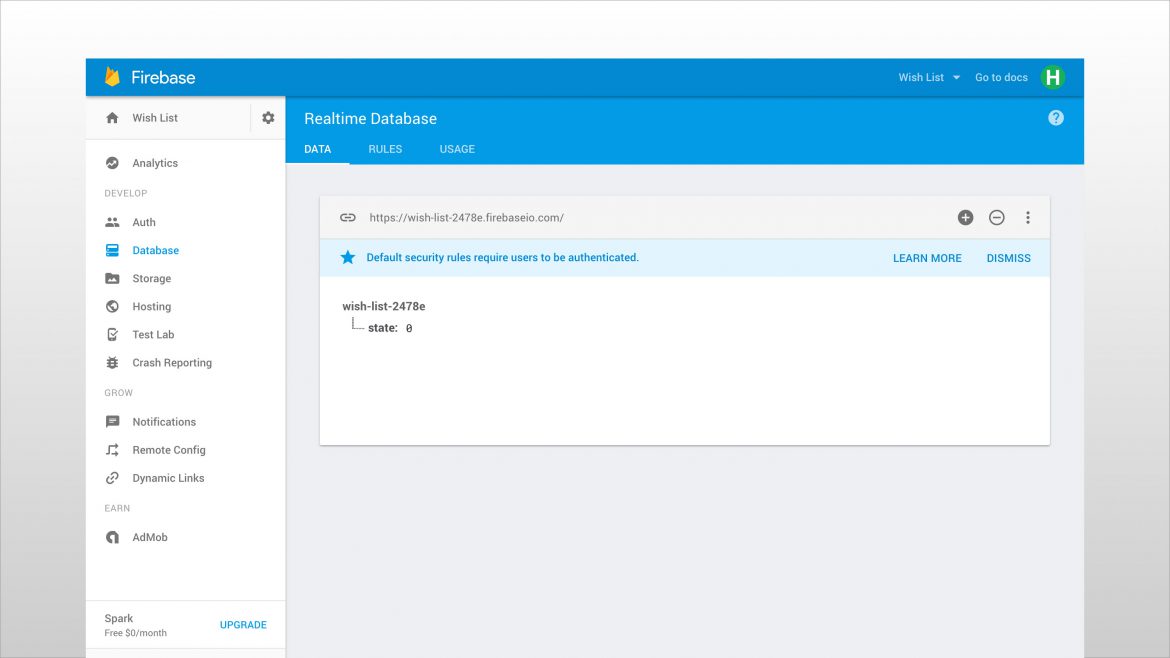Click the 'Free $0/month' text
This screenshot has height=658, width=1170.
[136, 633]
